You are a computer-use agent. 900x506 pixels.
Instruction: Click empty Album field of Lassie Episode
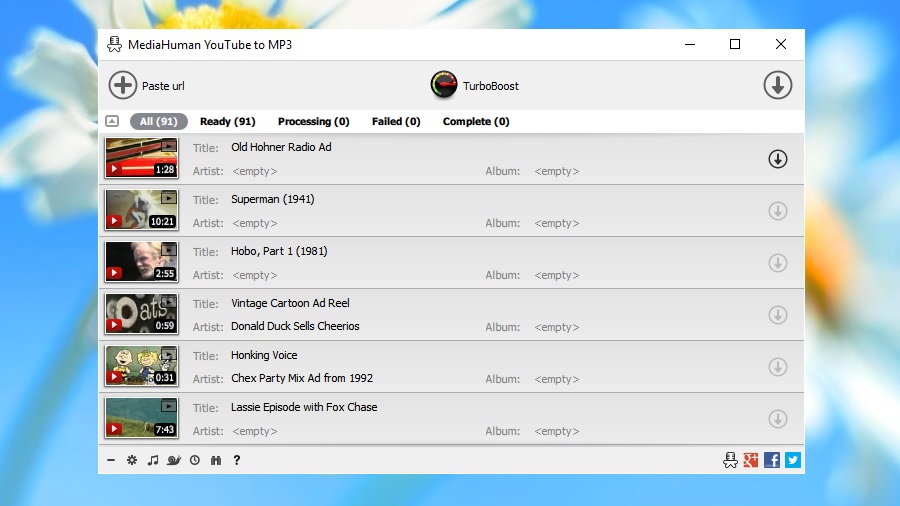[557, 431]
